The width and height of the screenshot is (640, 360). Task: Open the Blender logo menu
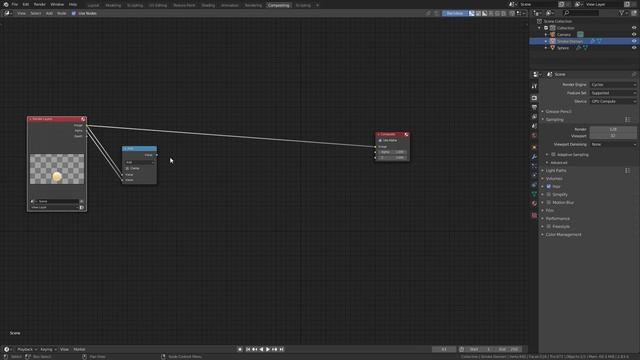[x=6, y=4]
